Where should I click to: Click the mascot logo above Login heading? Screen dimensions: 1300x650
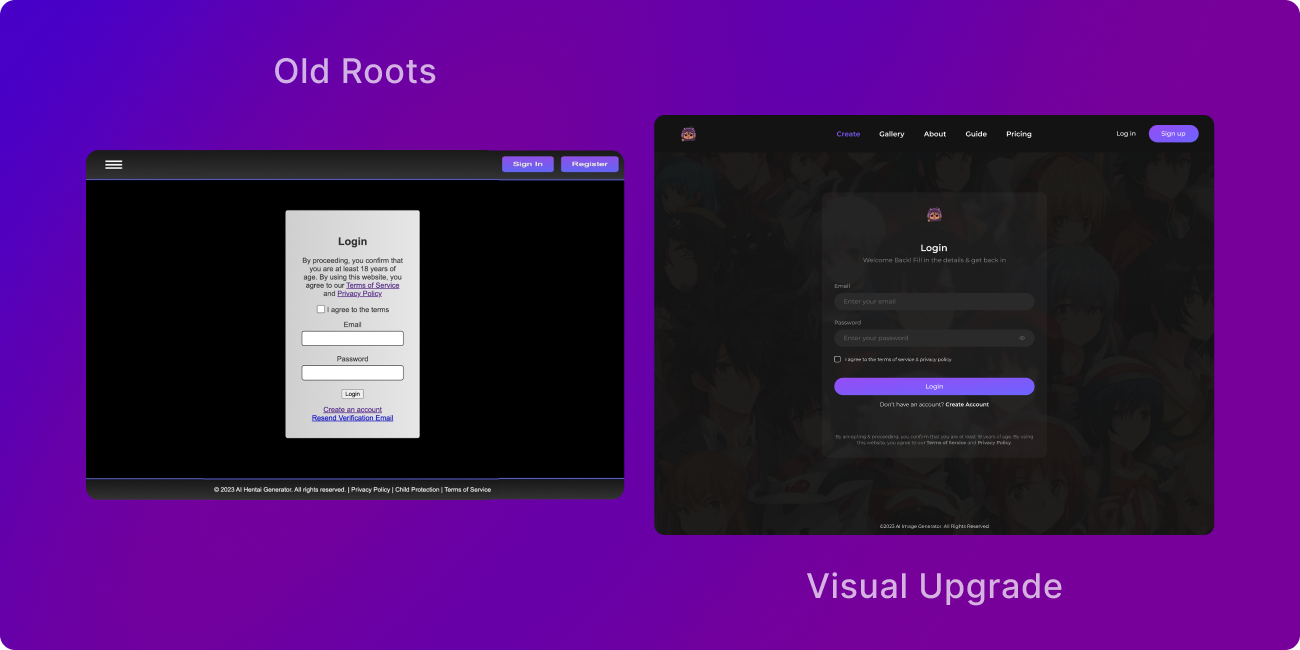pyautogui.click(x=934, y=214)
